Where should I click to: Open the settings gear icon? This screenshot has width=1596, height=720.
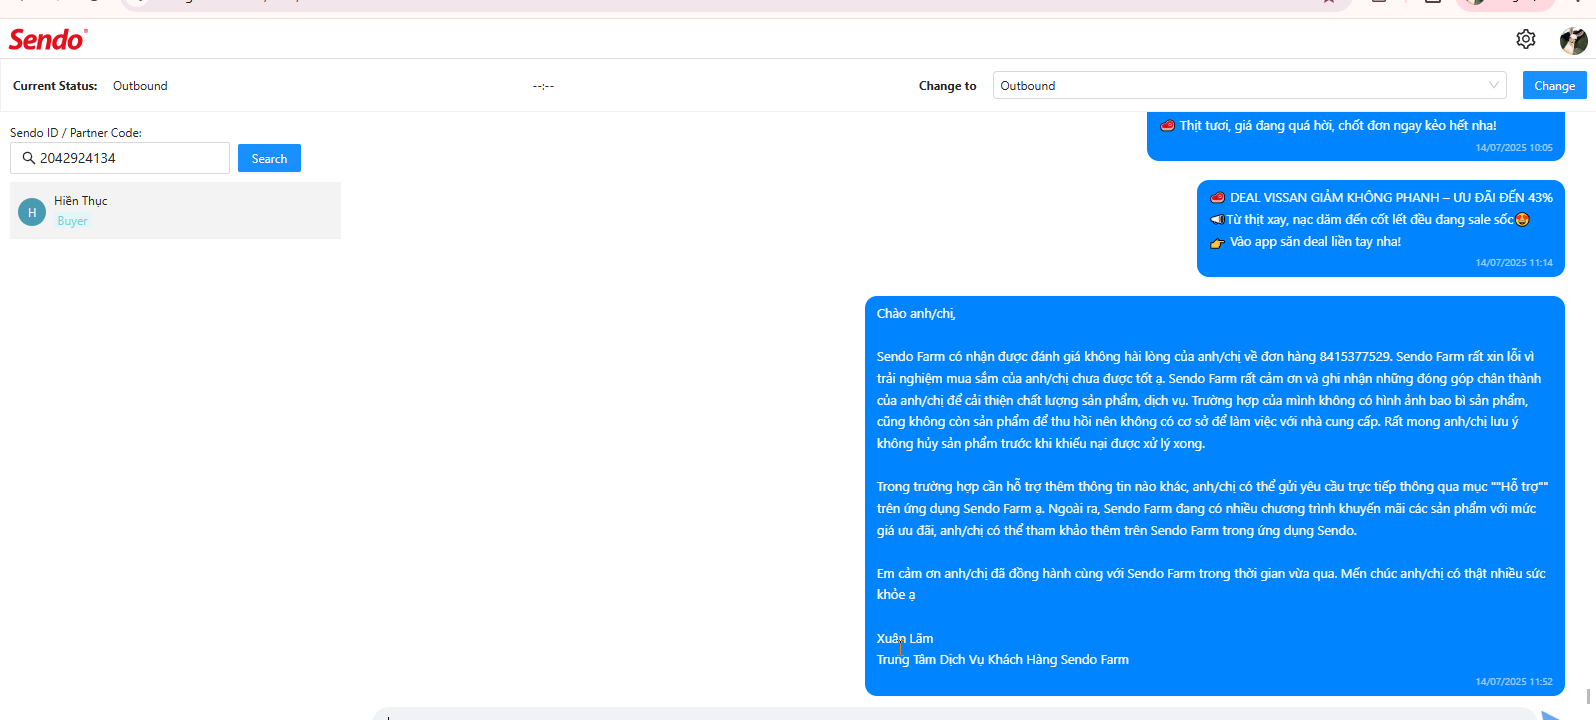click(x=1526, y=39)
